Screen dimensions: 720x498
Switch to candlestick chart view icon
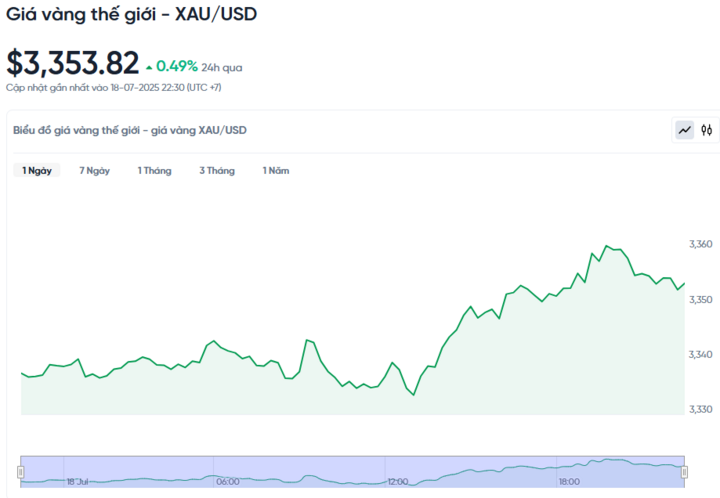(706, 130)
